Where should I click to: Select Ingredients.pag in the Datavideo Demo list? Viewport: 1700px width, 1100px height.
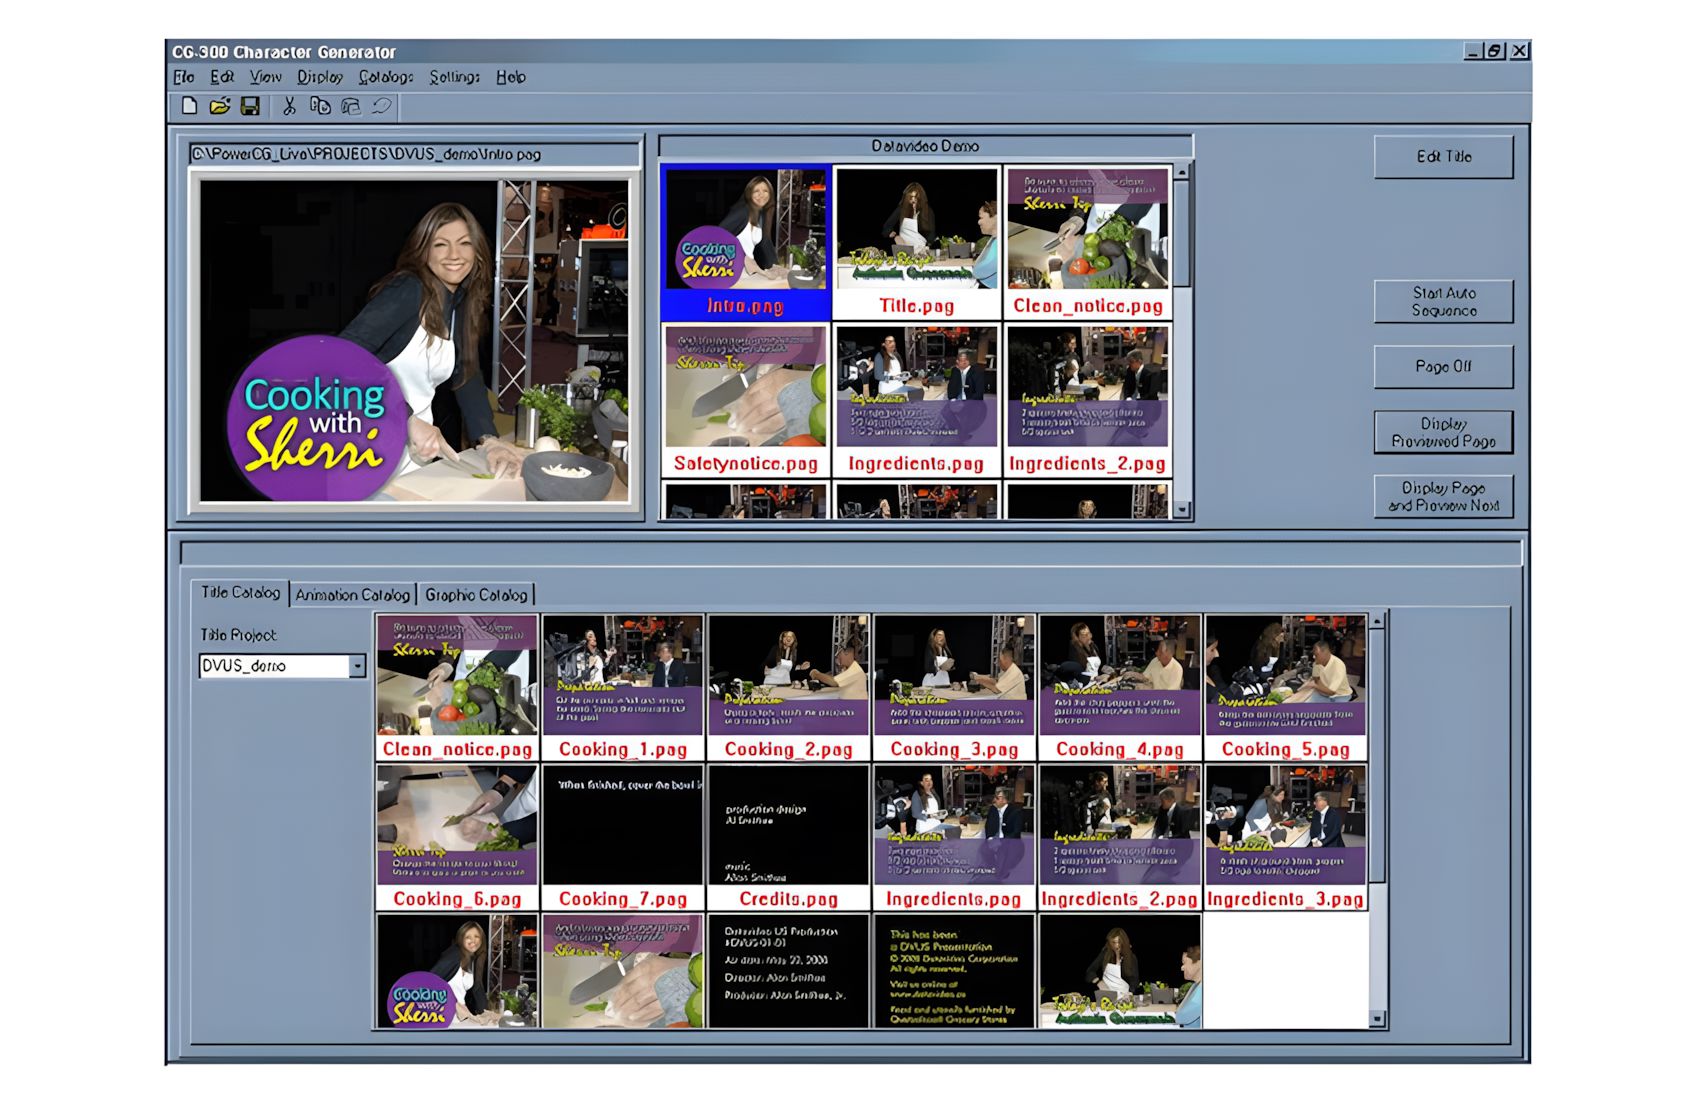[917, 400]
